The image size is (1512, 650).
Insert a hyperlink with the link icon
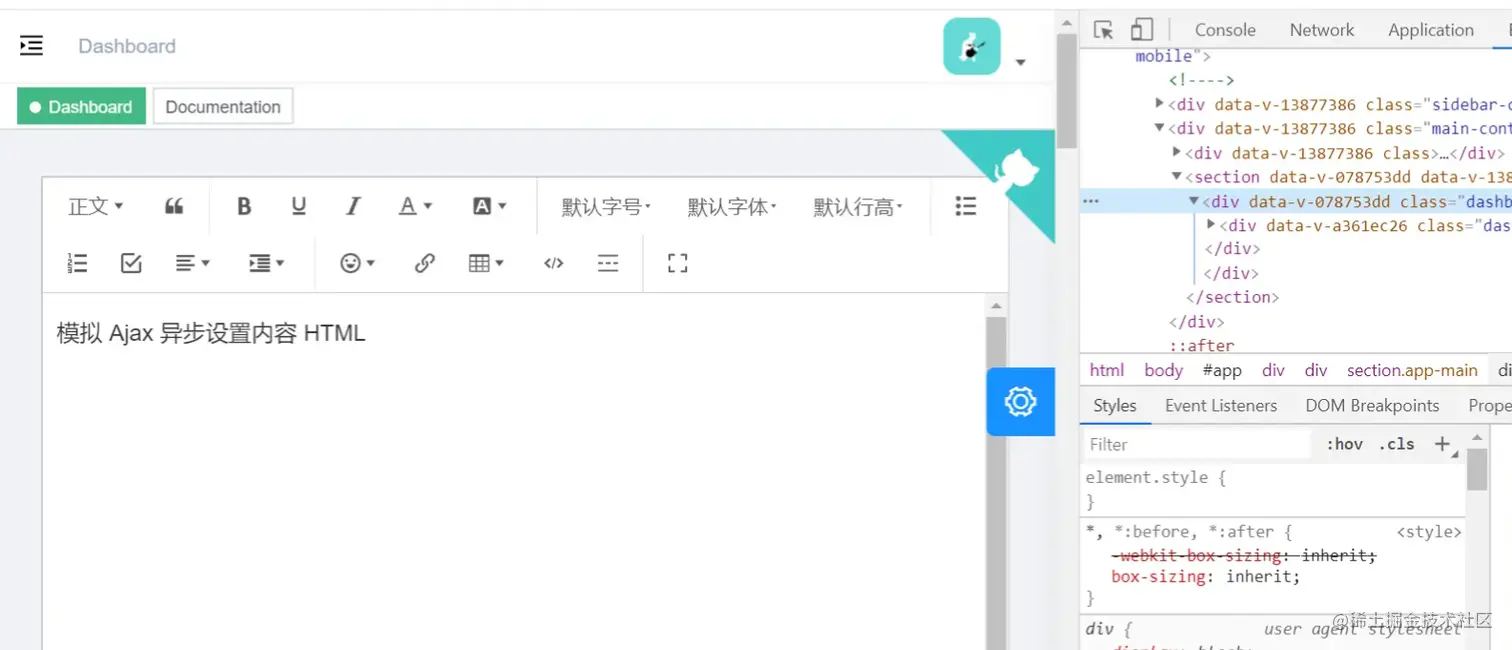tap(424, 263)
